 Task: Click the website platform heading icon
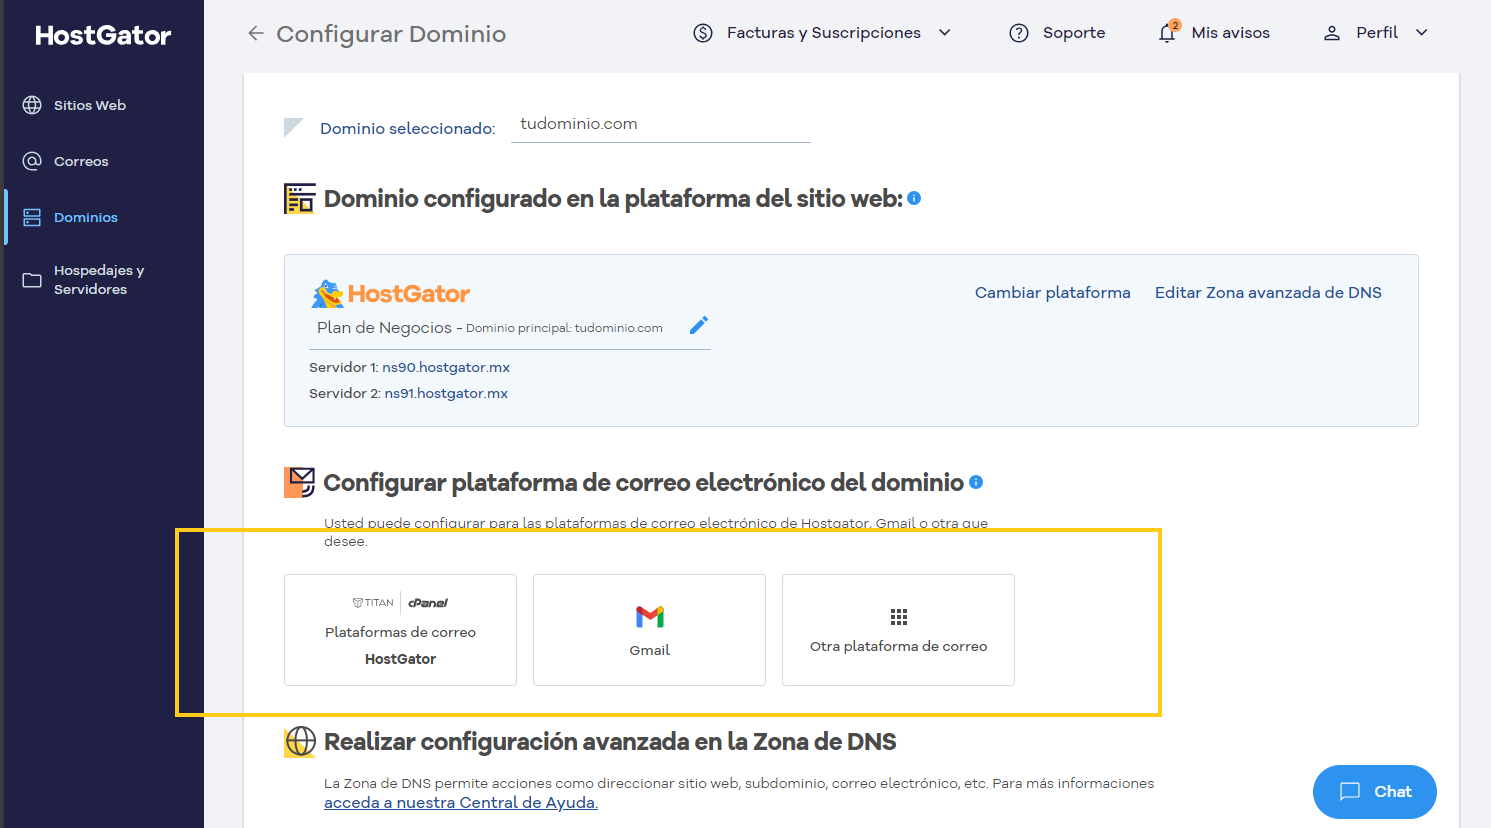[299, 198]
